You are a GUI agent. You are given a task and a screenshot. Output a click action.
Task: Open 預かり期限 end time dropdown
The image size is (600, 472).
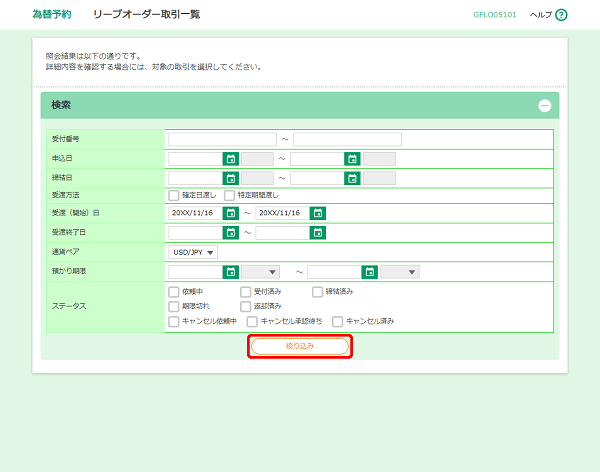click(400, 272)
